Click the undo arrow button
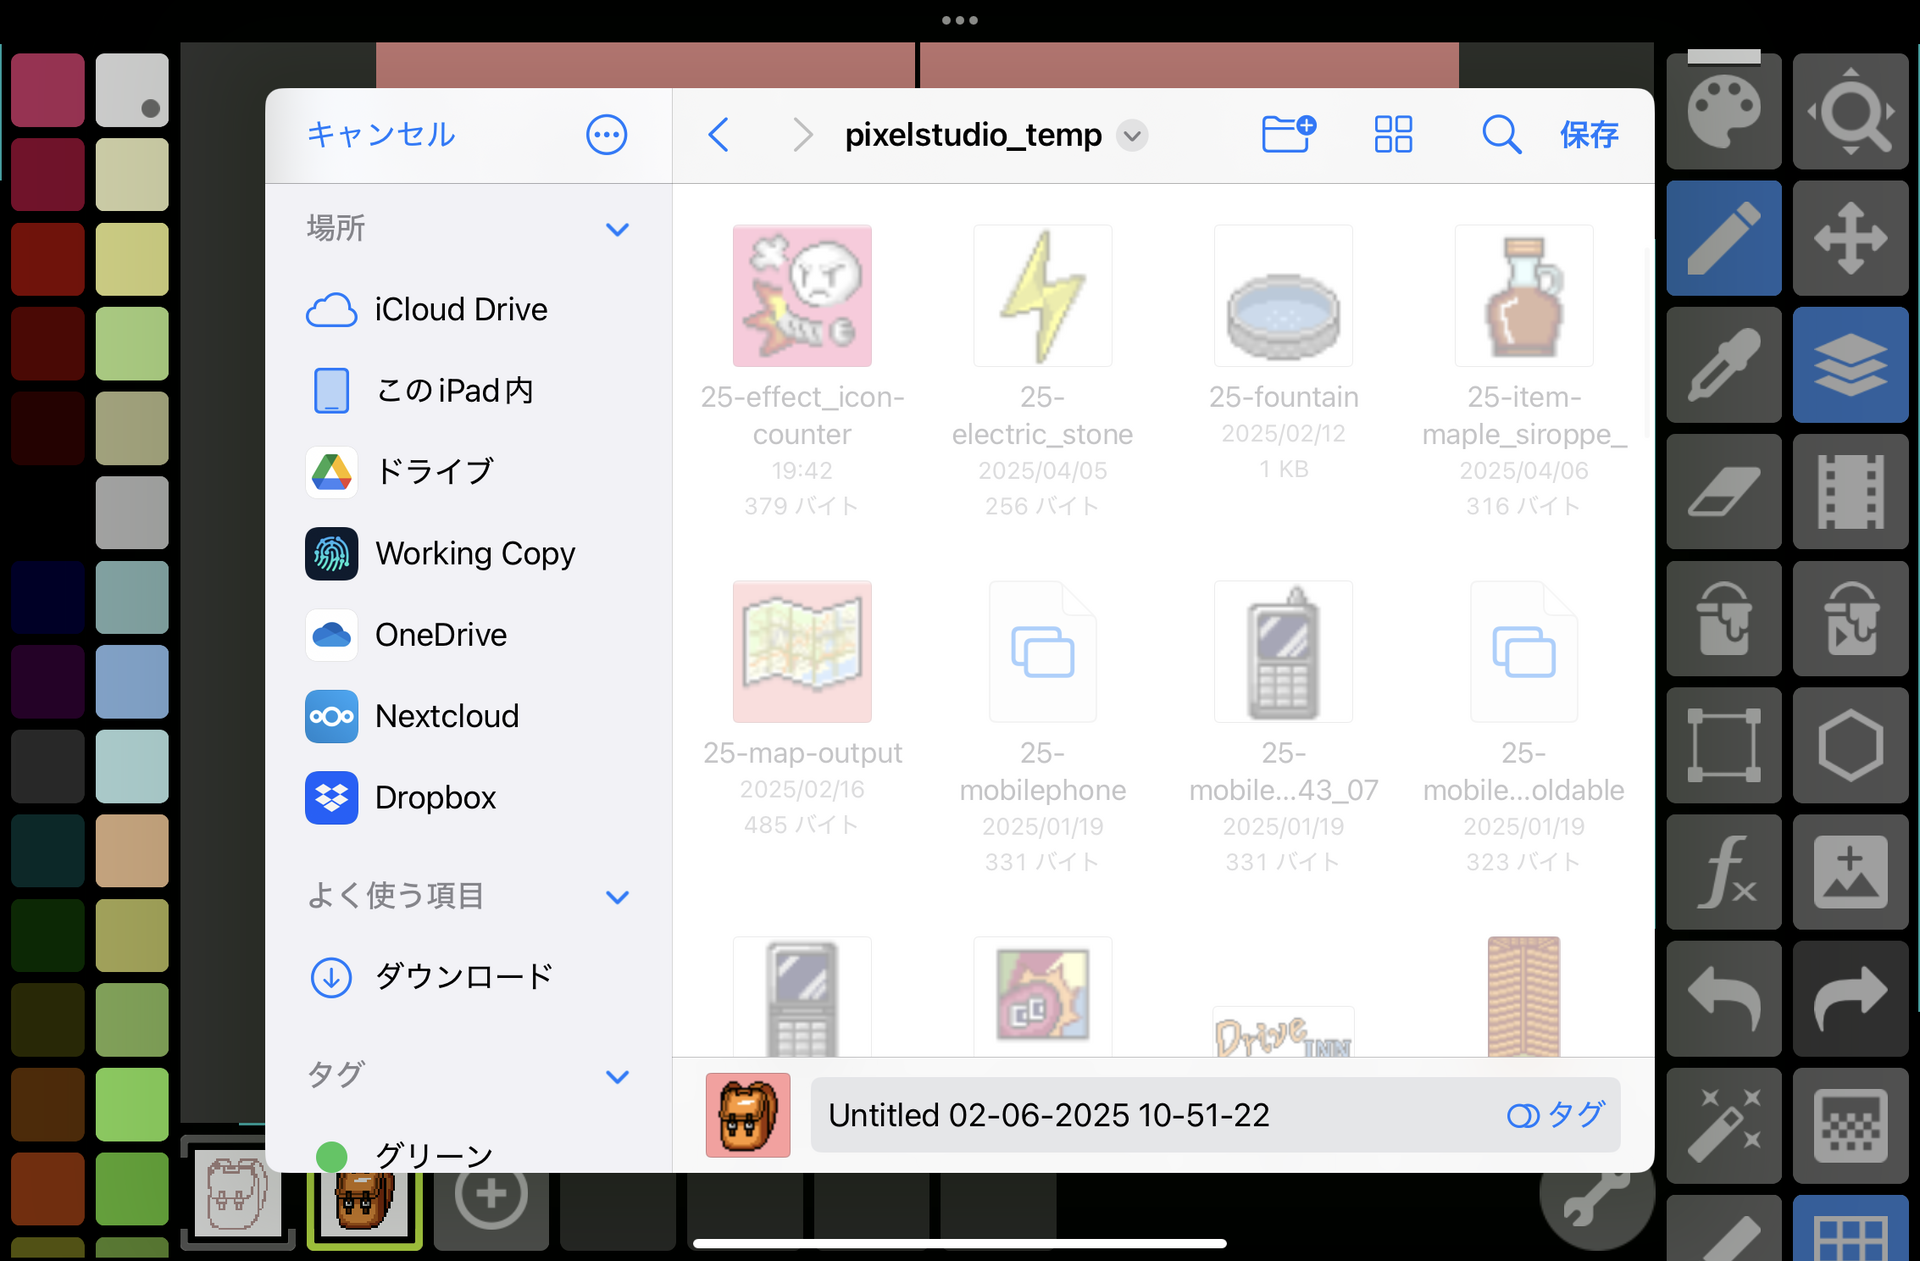This screenshot has height=1261, width=1920. (x=1723, y=998)
